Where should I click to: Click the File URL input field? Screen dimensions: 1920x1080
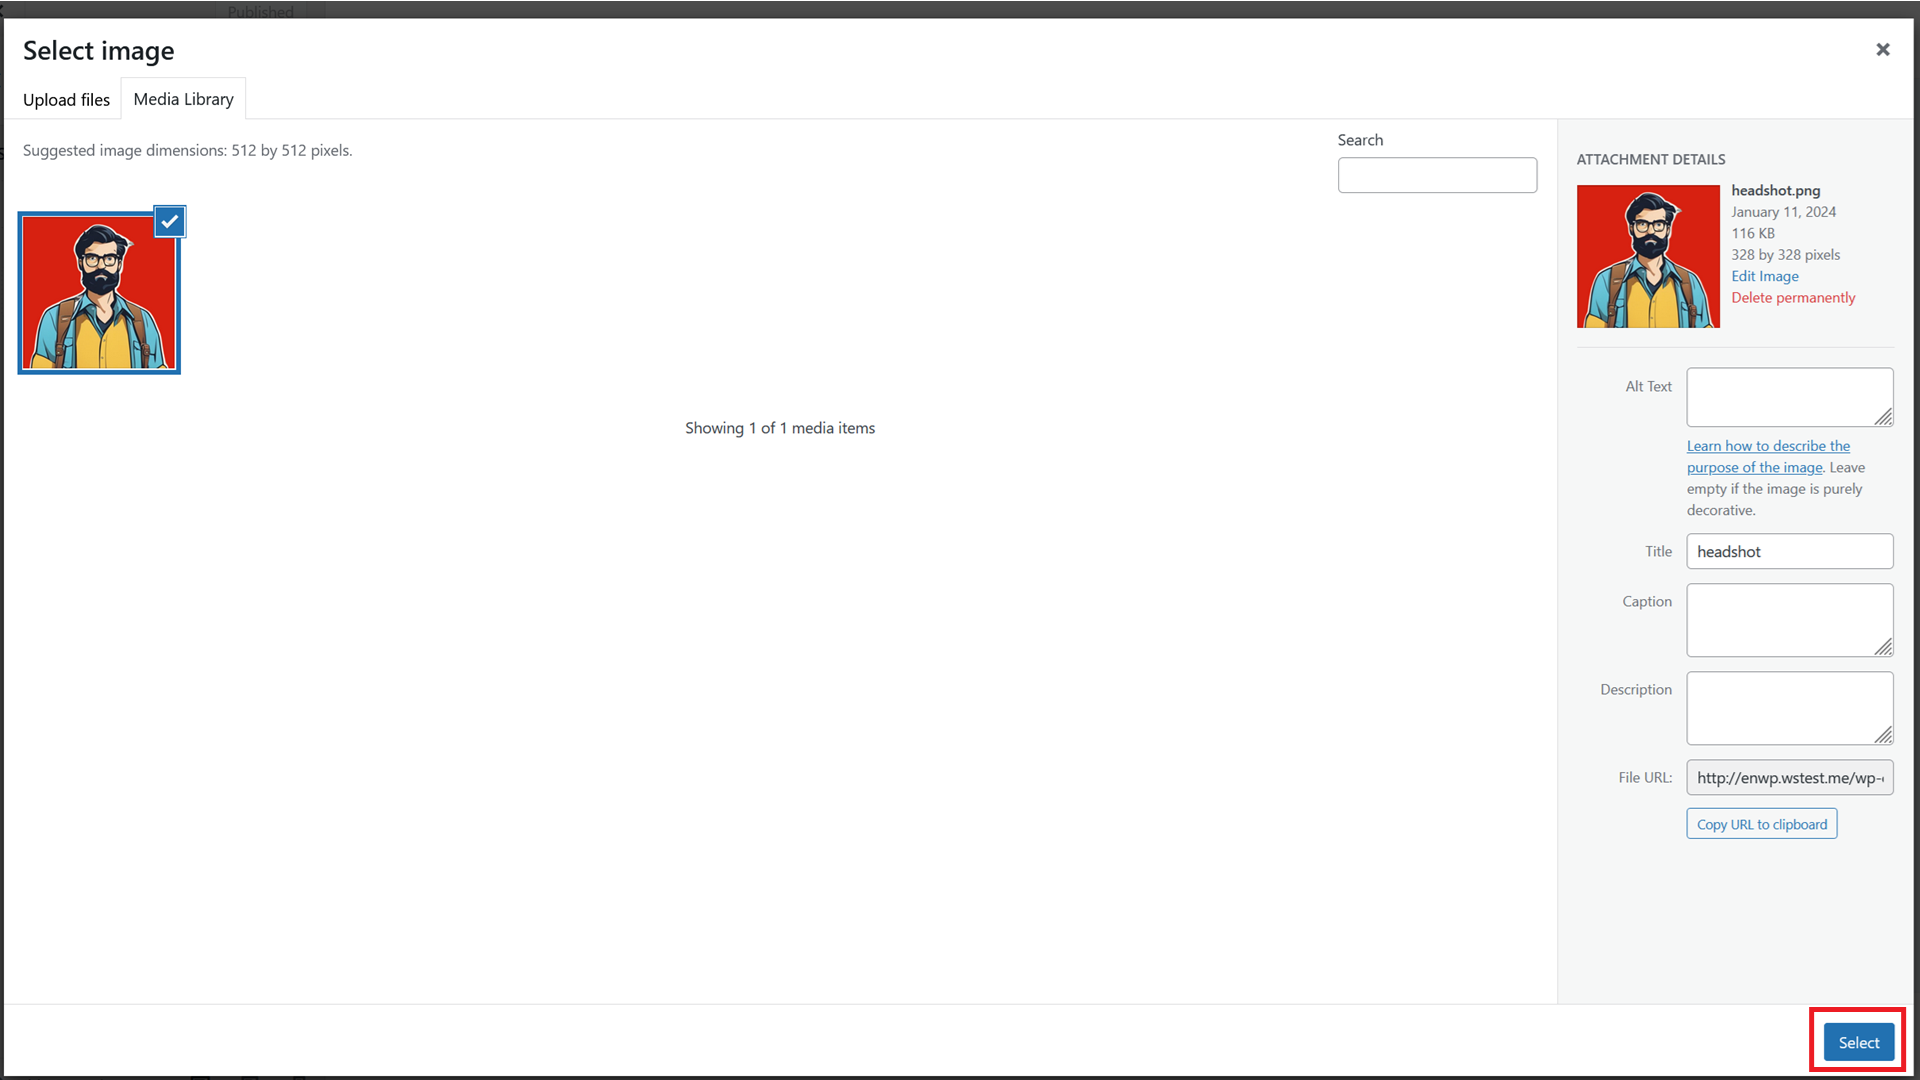(1789, 777)
